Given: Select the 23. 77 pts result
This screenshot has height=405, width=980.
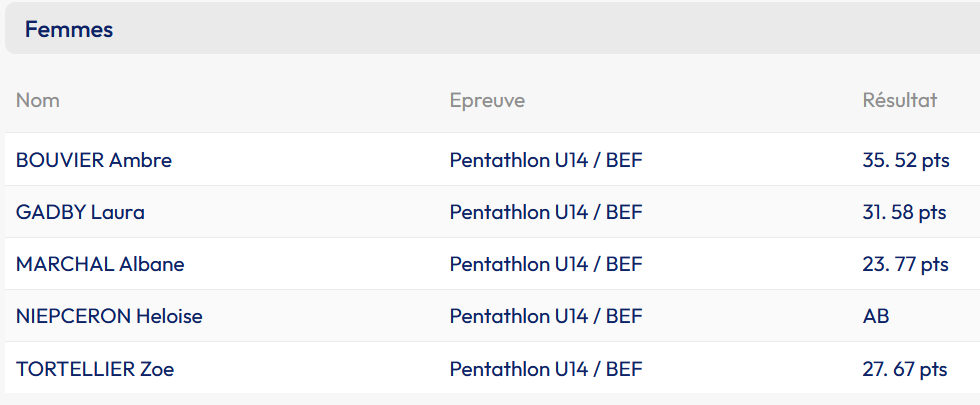Looking at the screenshot, I should click(x=905, y=264).
